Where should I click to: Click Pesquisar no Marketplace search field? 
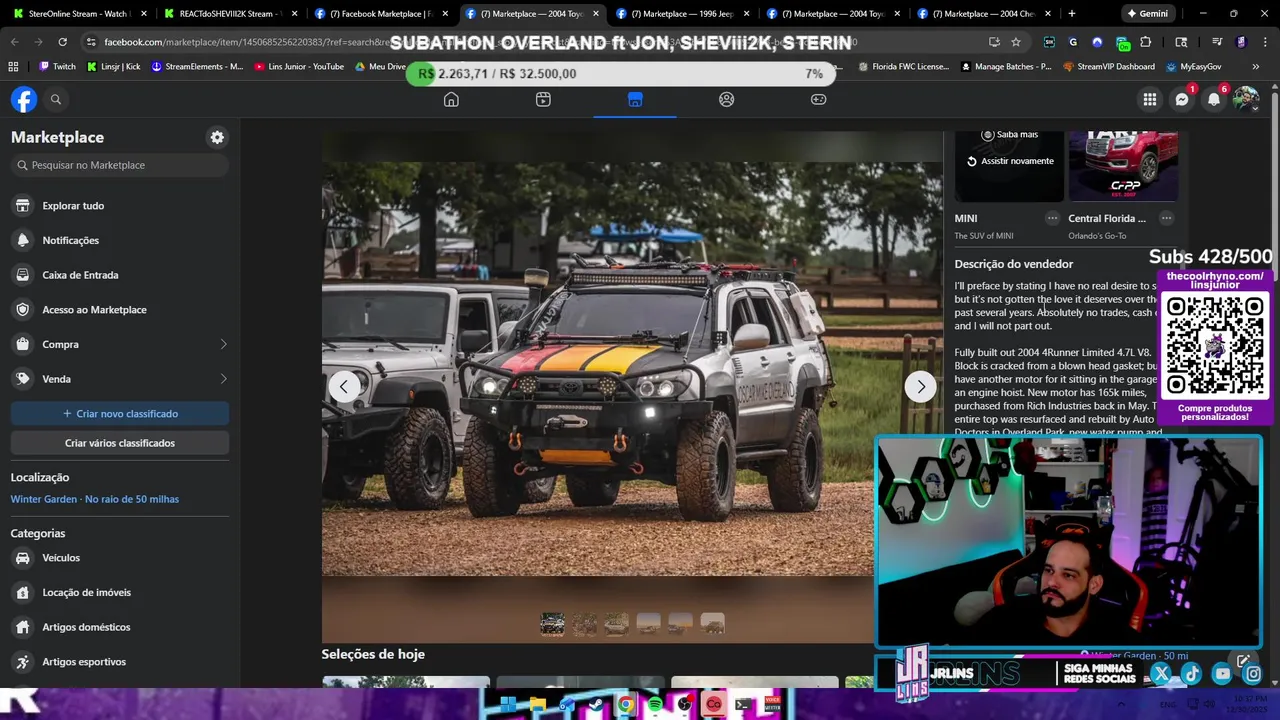[x=120, y=165]
